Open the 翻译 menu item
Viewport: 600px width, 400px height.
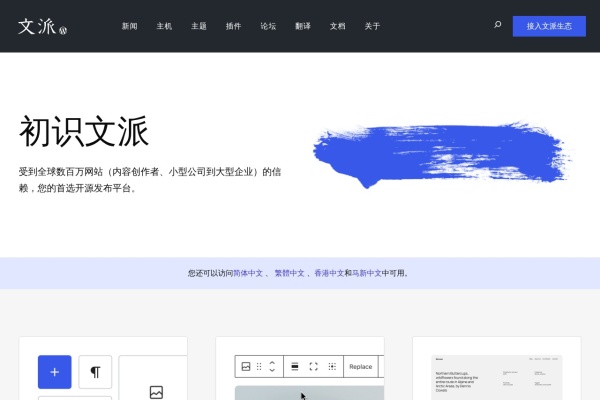(303, 26)
